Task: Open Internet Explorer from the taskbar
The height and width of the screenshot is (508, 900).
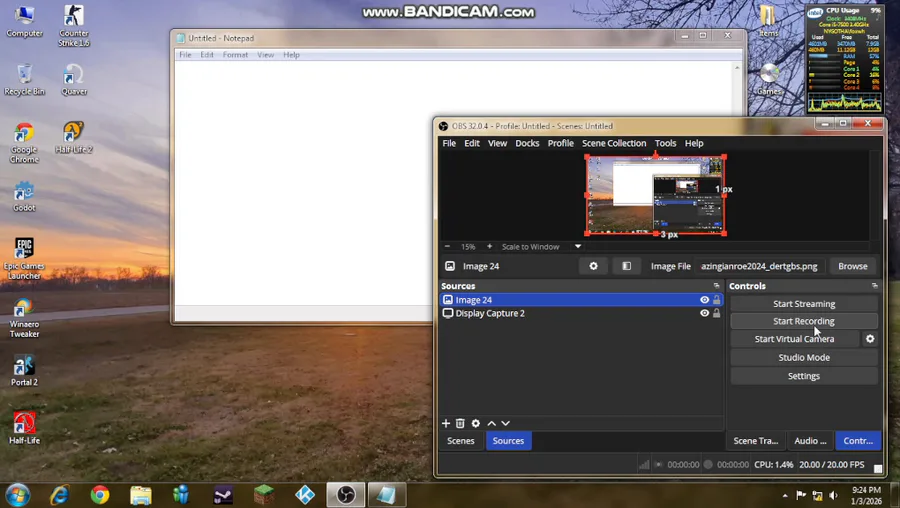Action: (59, 495)
